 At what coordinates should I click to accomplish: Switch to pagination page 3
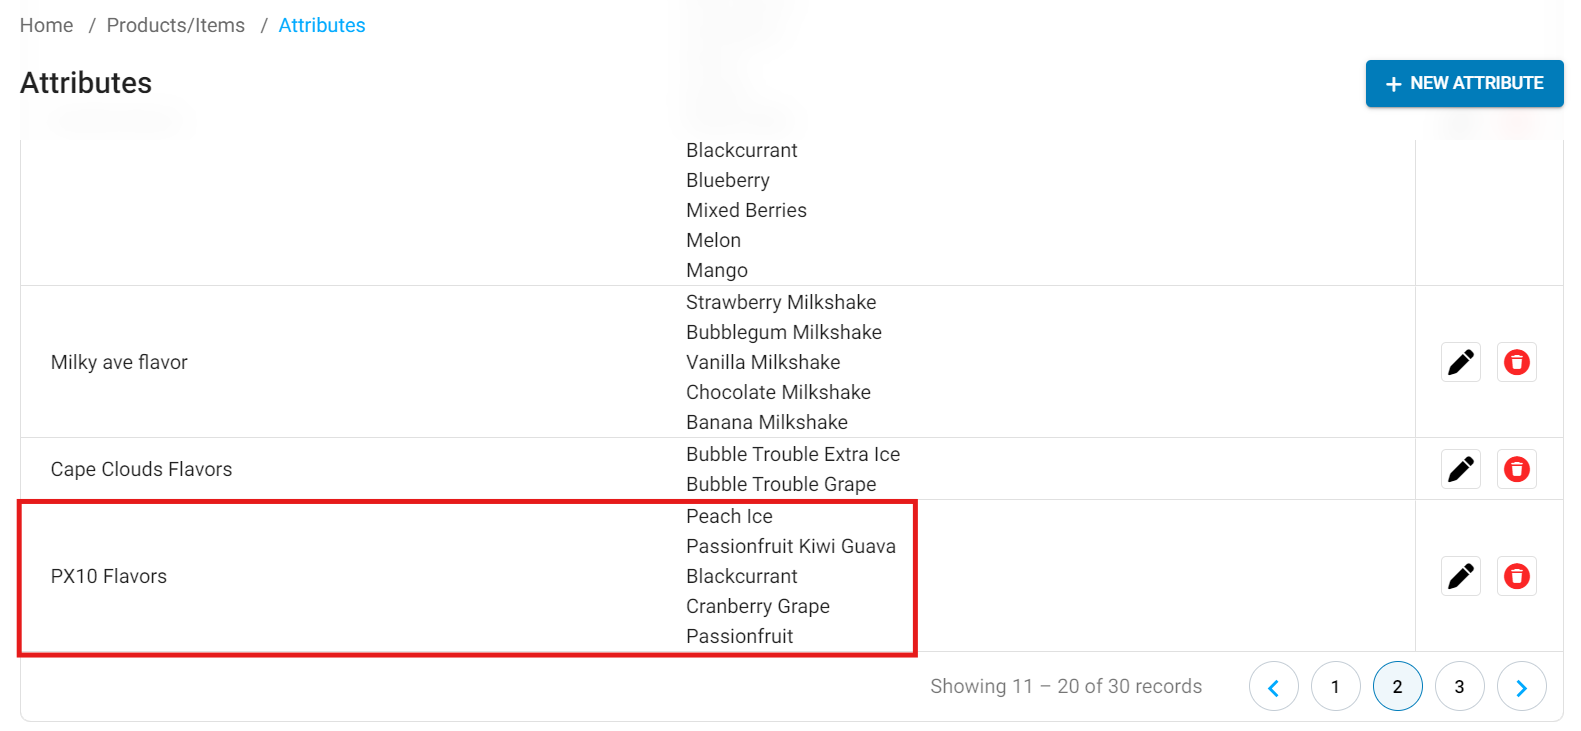pyautogui.click(x=1460, y=686)
